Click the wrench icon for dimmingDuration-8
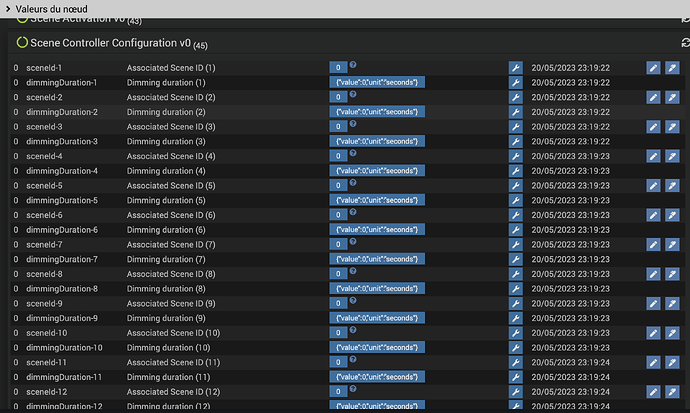The image size is (690, 413). [515, 289]
